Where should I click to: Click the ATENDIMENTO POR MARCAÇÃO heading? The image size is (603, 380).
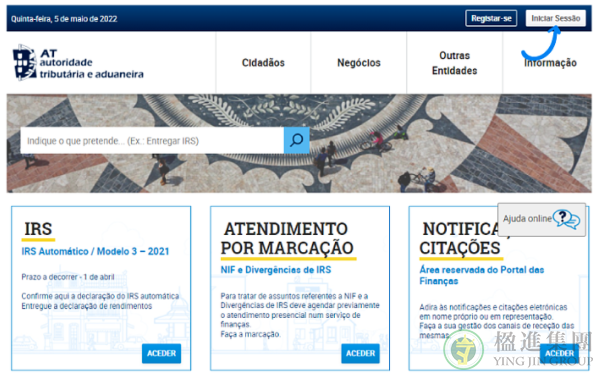point(287,238)
